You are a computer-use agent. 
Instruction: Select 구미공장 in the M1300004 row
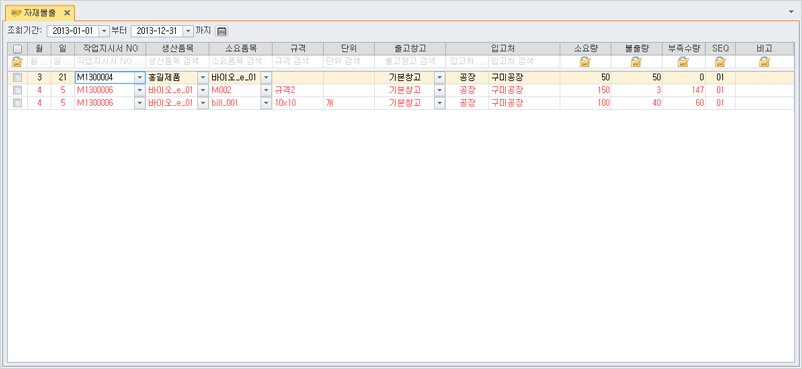tap(524, 77)
